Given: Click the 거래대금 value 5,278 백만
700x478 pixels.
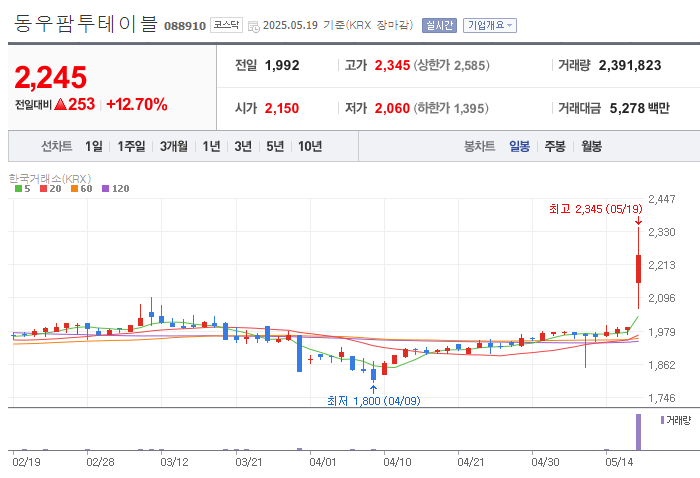Looking at the screenshot, I should tap(640, 108).
